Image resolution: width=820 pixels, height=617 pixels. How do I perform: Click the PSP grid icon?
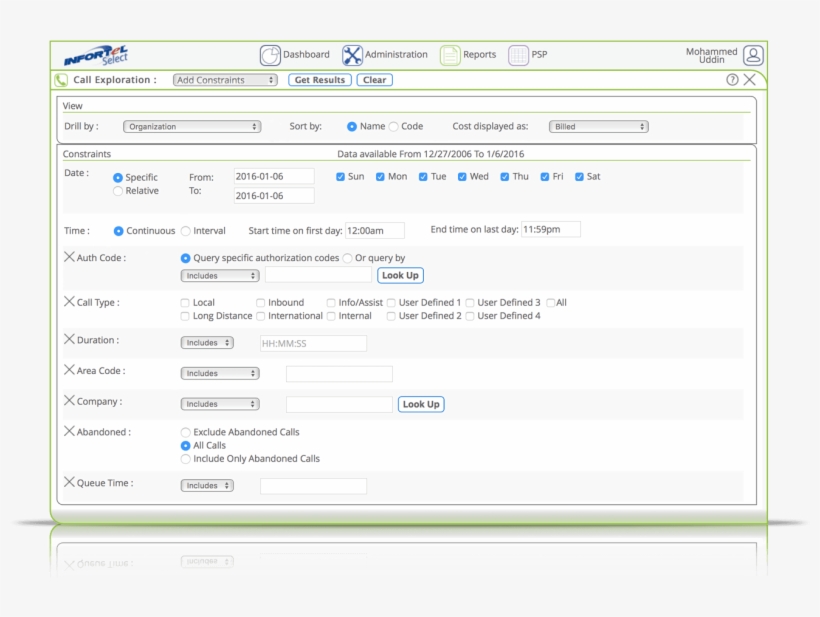[x=519, y=54]
